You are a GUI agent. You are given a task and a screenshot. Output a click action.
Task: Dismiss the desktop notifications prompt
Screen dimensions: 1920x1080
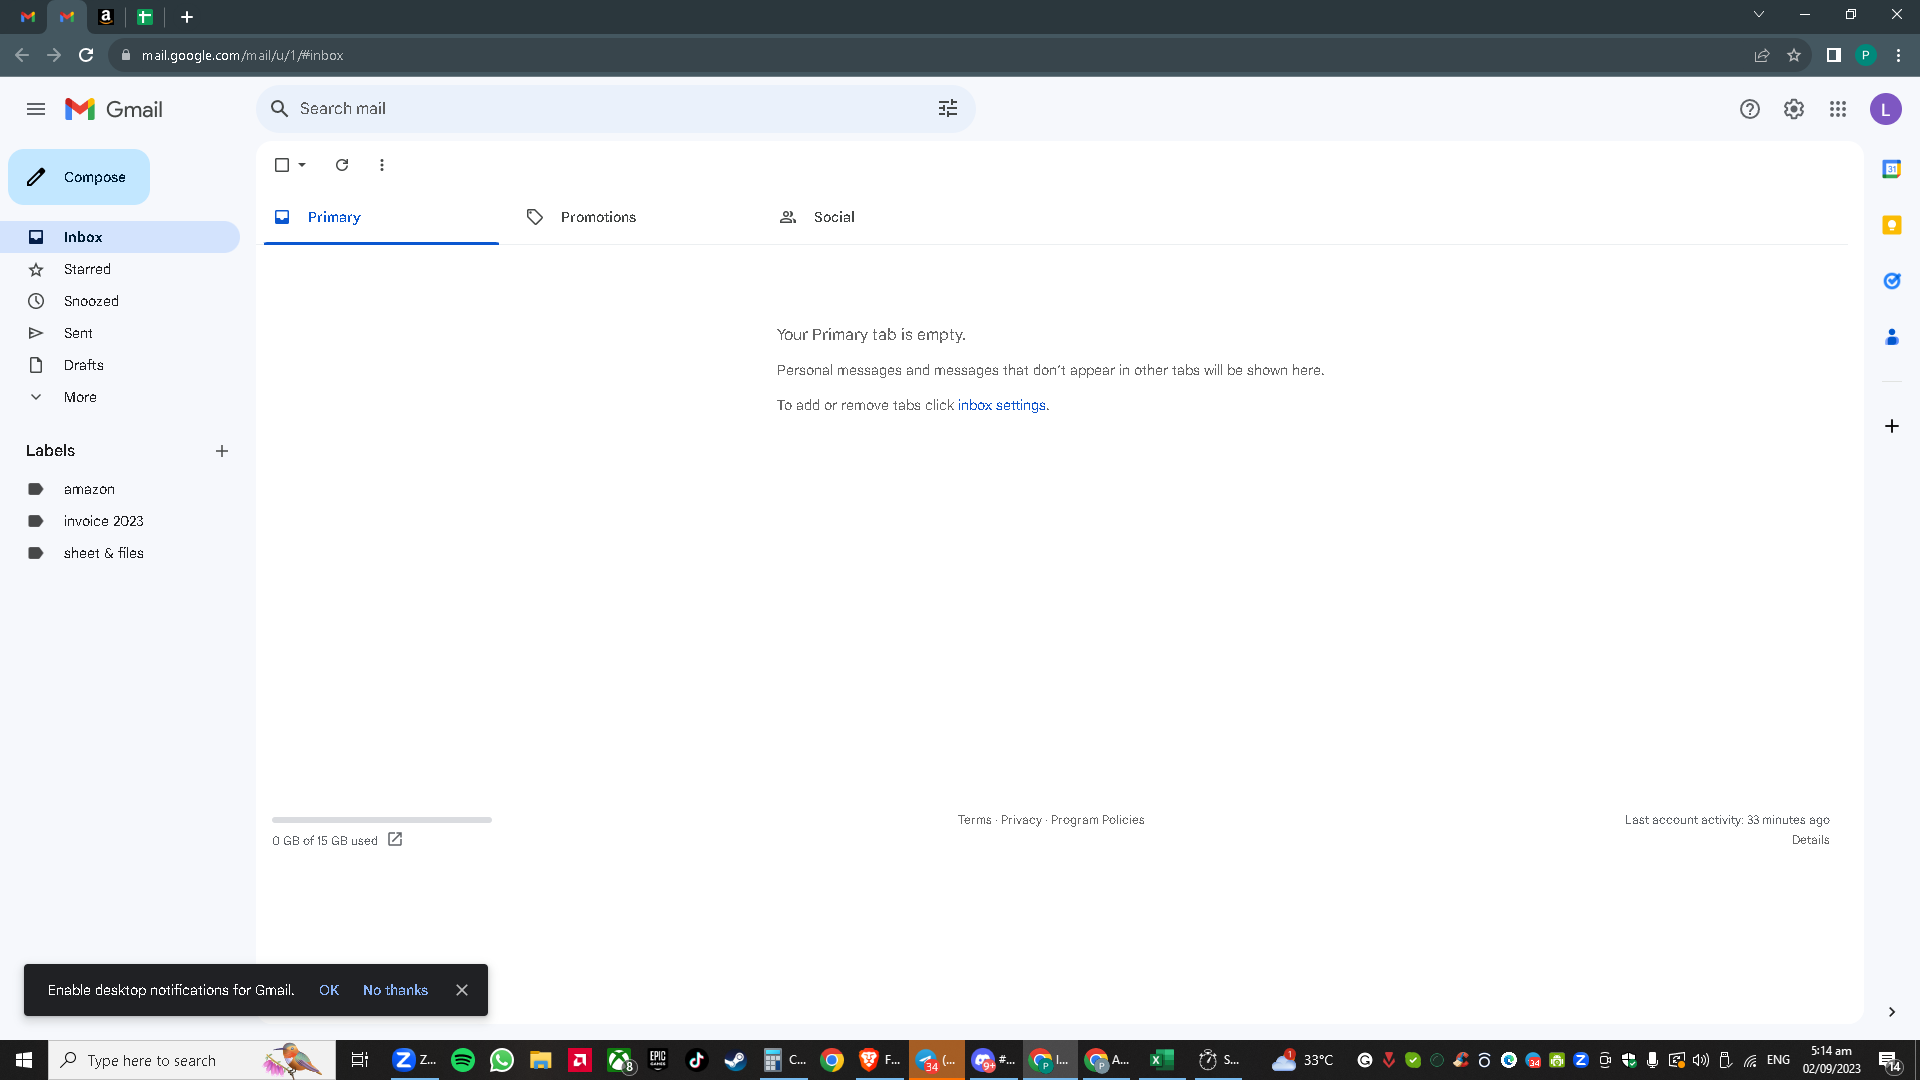click(x=462, y=990)
